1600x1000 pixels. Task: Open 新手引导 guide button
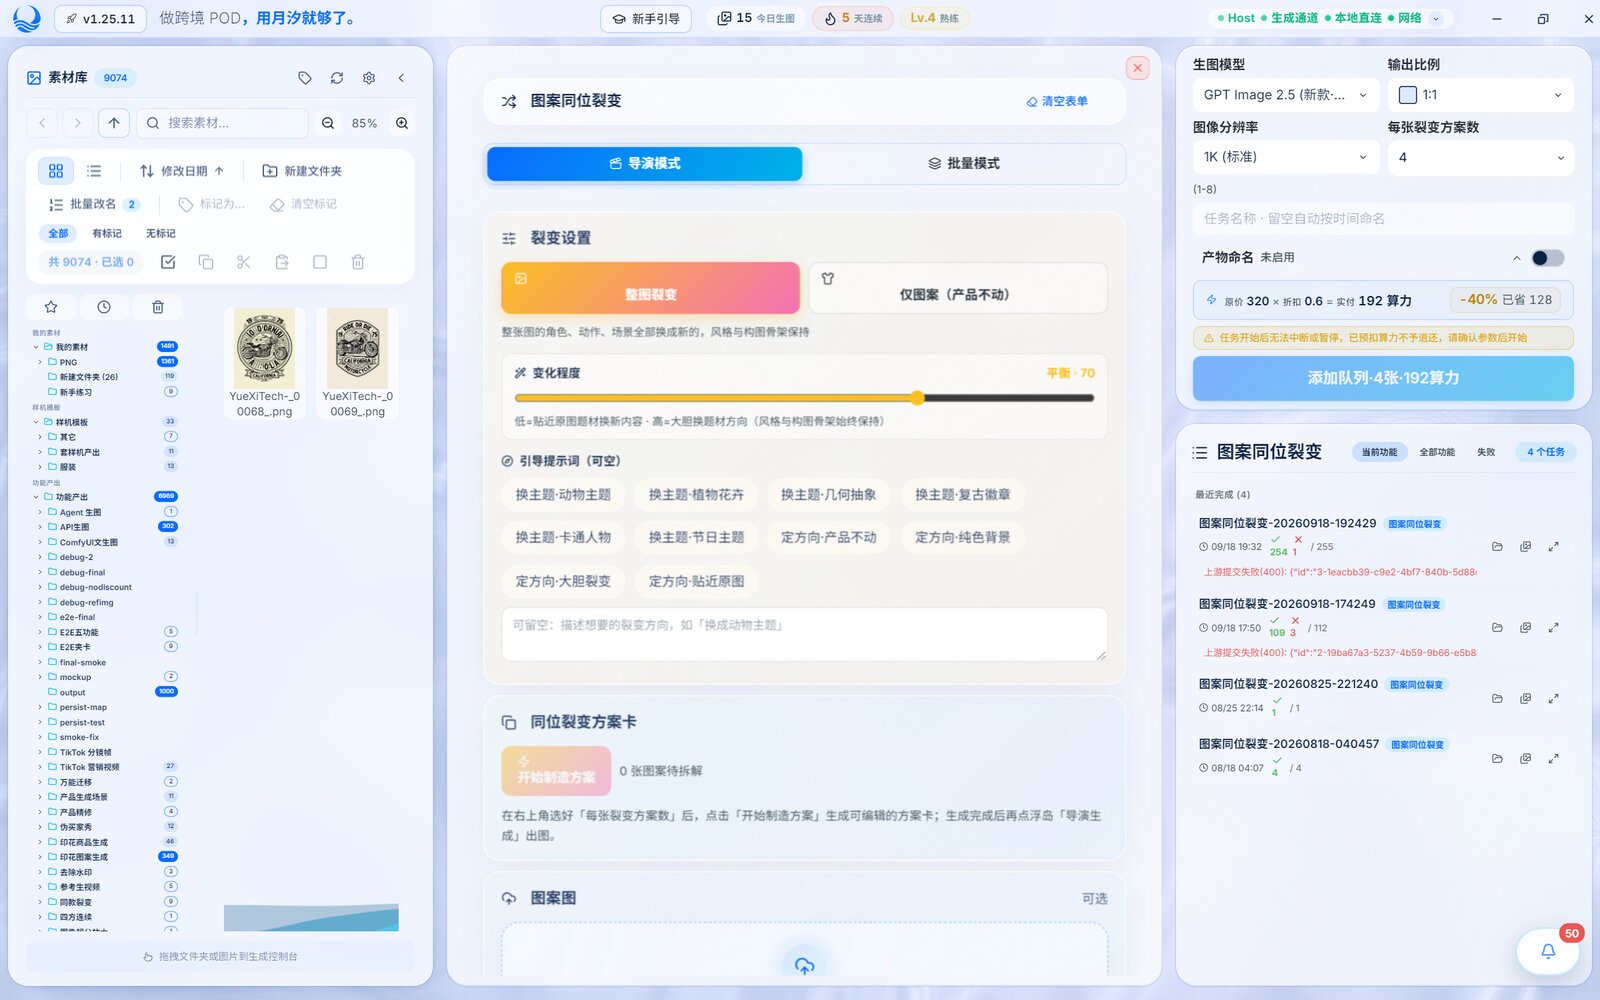[x=646, y=18]
